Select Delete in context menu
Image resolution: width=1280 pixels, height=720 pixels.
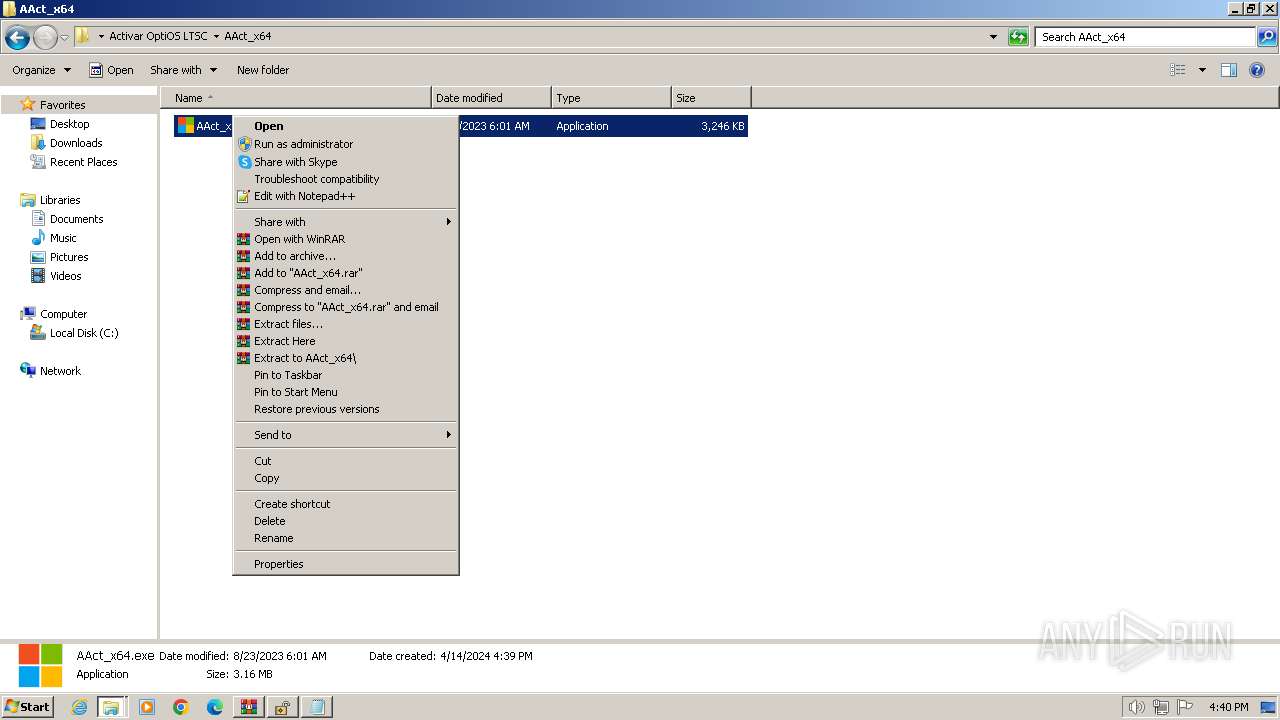(346, 521)
